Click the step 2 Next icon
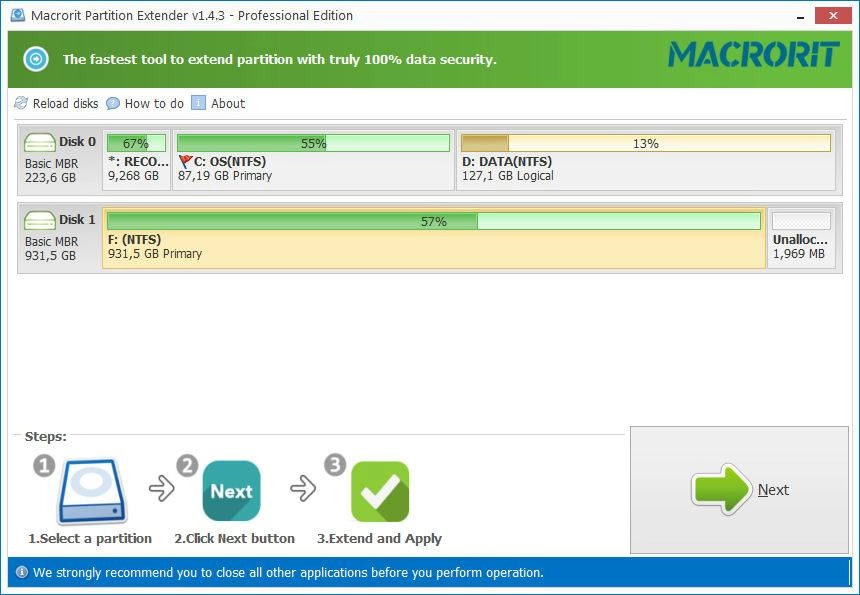The image size is (860, 595). (231, 491)
